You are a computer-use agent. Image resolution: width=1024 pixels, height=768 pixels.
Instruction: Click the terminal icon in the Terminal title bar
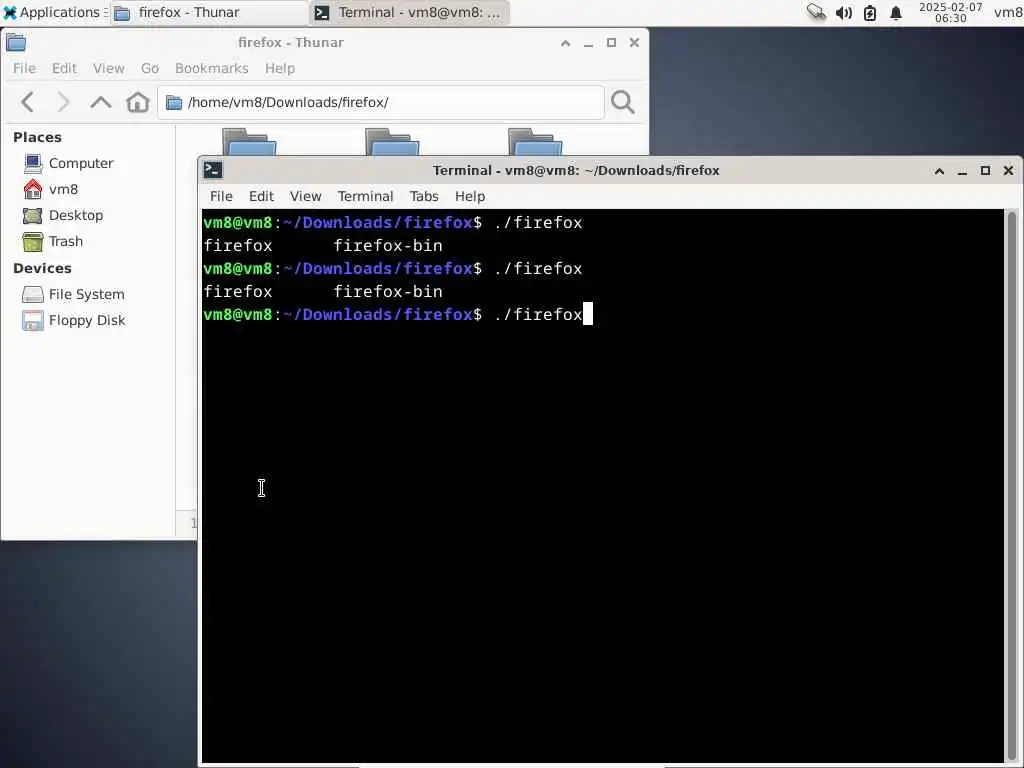(213, 170)
